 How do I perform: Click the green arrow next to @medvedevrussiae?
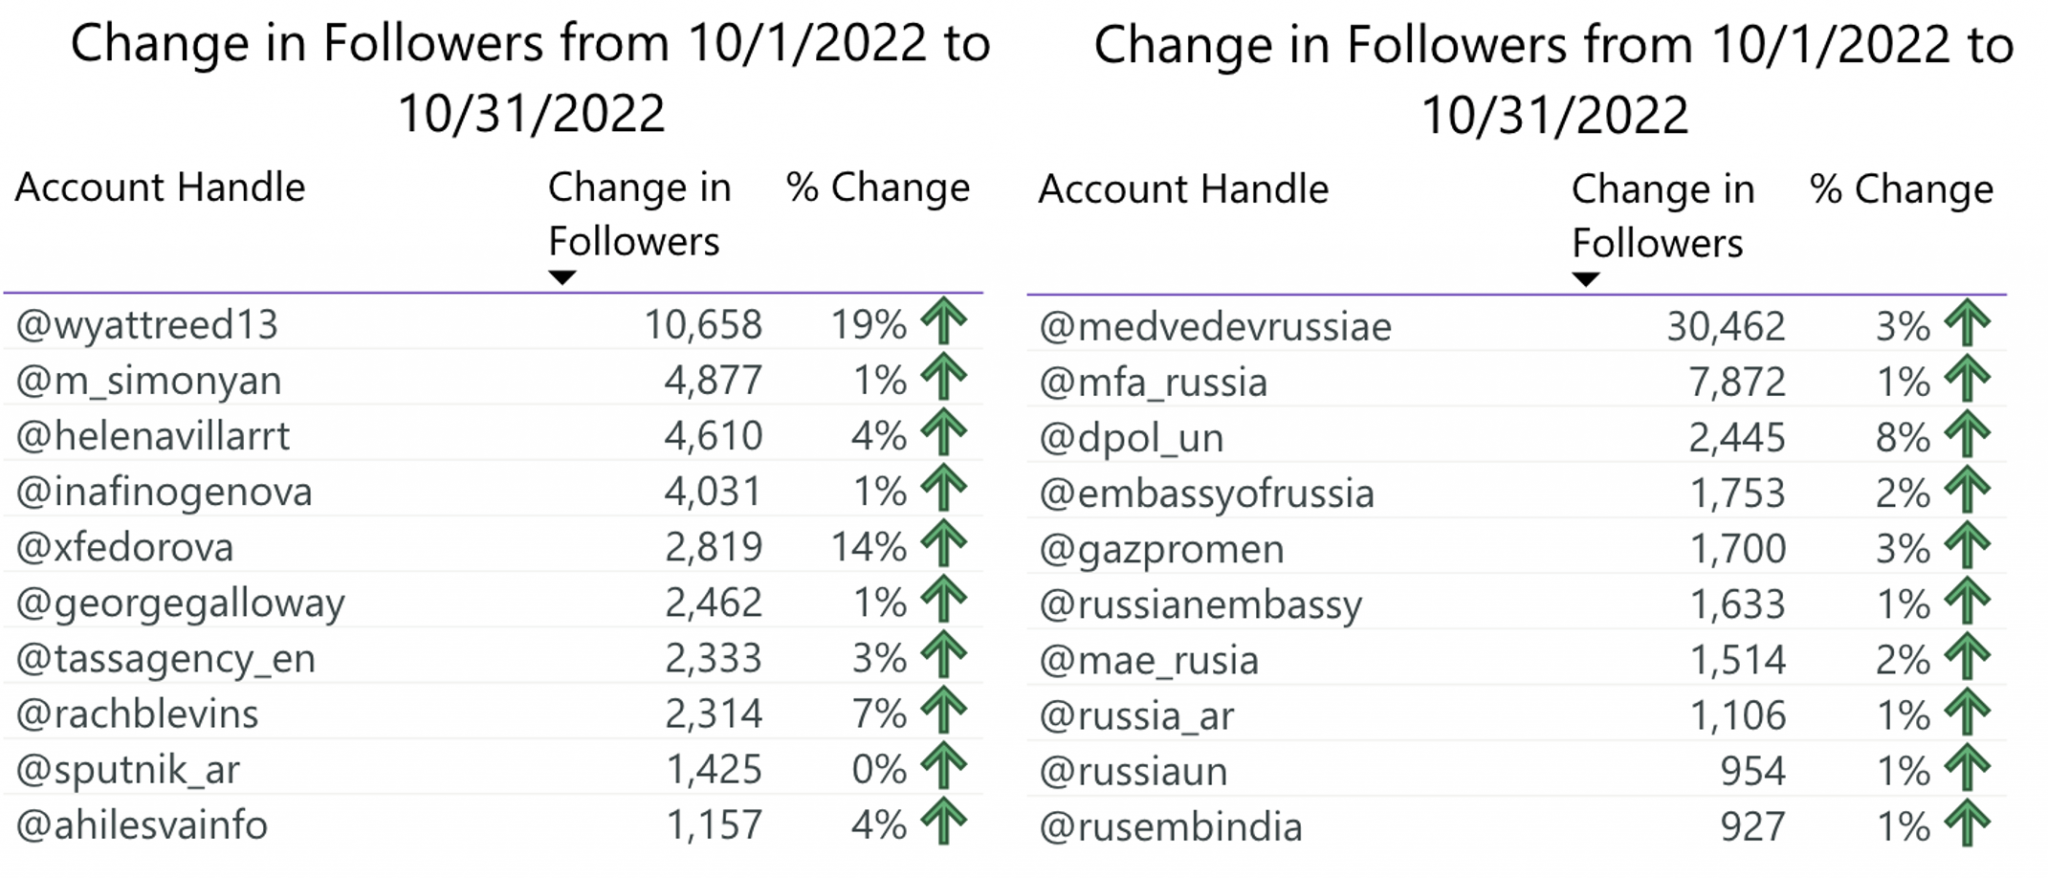click(1968, 323)
